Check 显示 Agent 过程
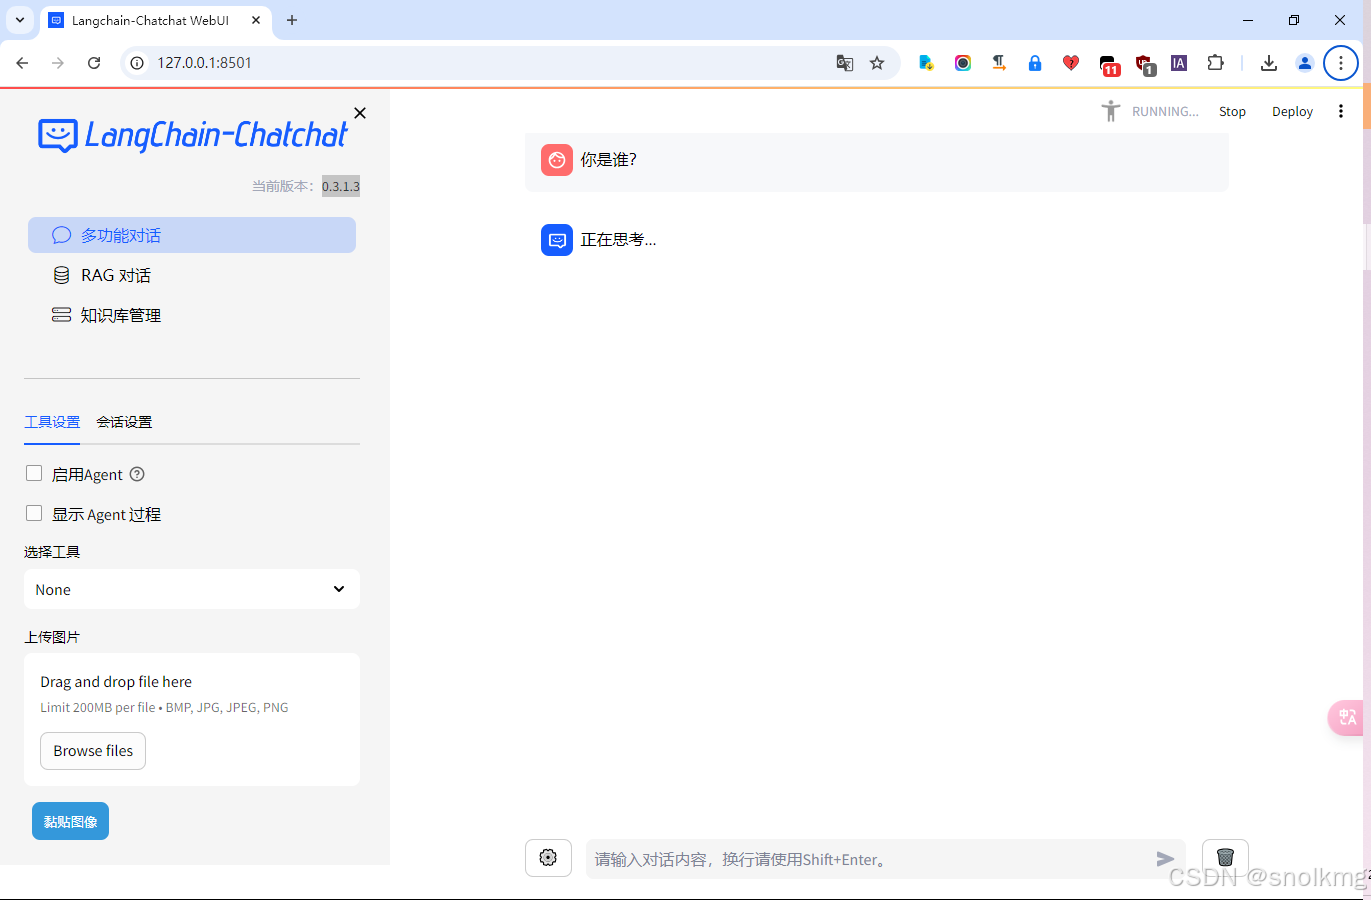The height and width of the screenshot is (900, 1371). (33, 512)
